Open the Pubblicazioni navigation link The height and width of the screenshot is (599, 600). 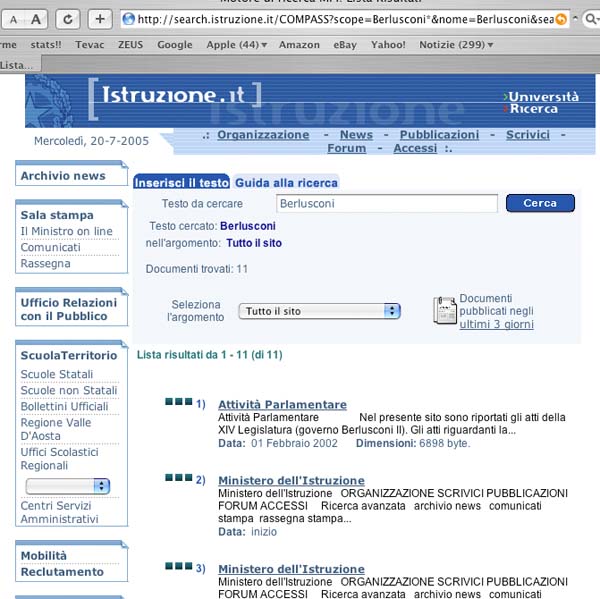pyautogui.click(x=439, y=135)
